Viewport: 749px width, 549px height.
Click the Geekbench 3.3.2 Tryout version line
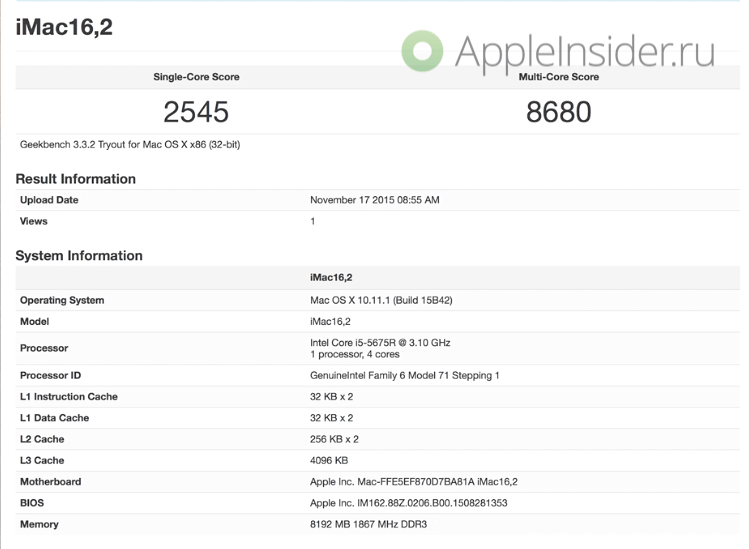130,145
